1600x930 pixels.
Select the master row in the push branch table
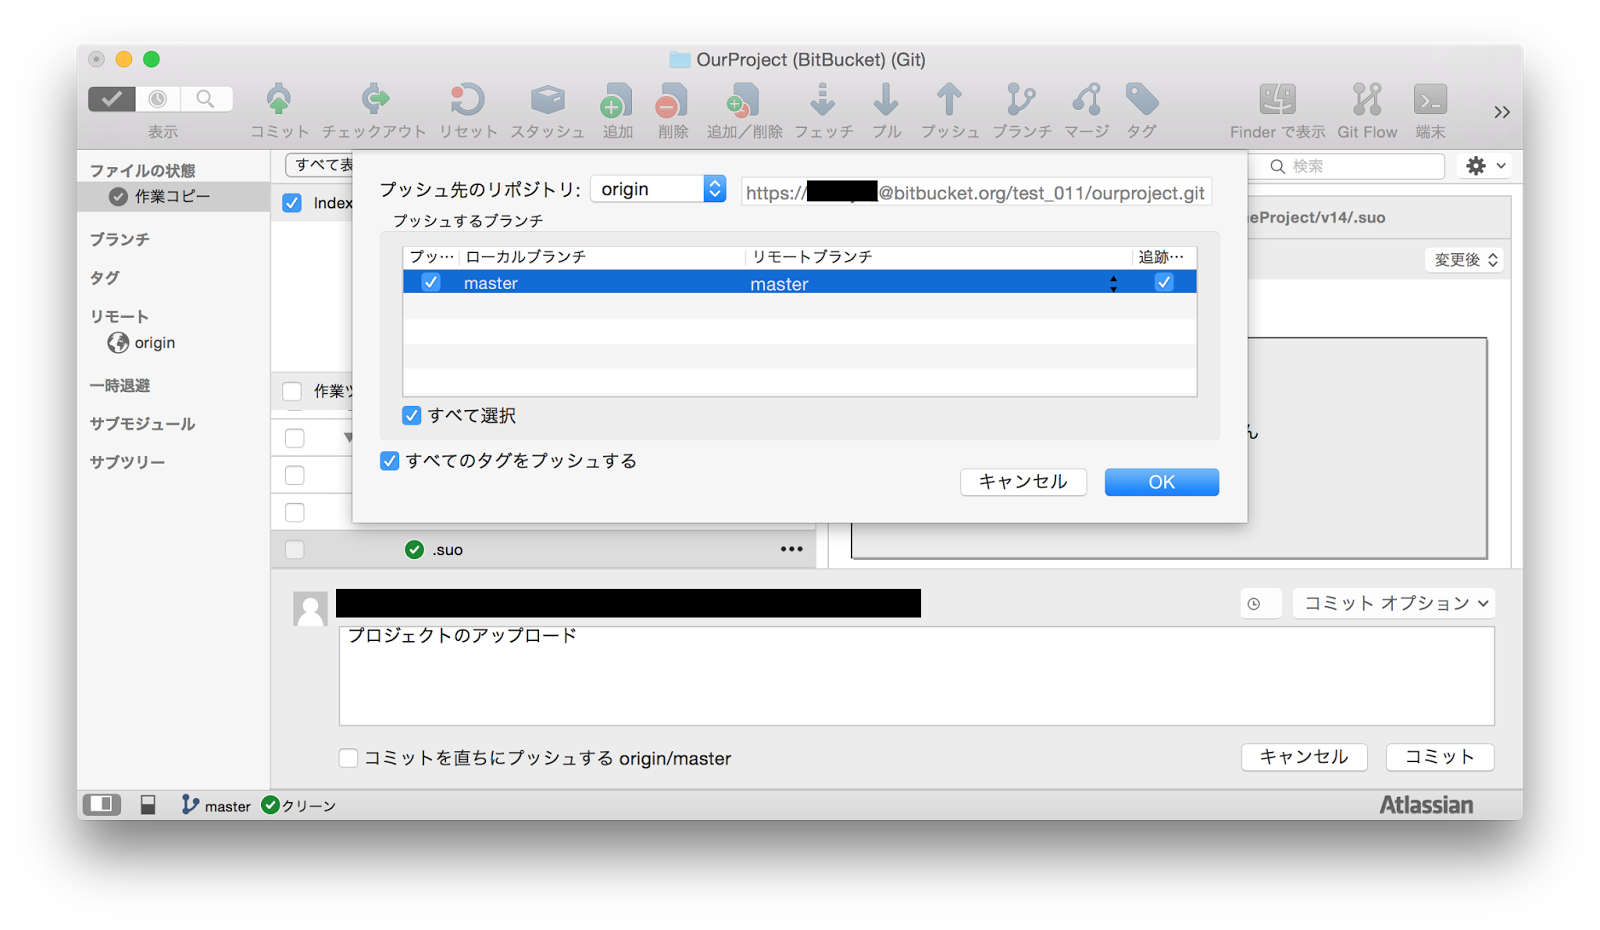coord(799,282)
